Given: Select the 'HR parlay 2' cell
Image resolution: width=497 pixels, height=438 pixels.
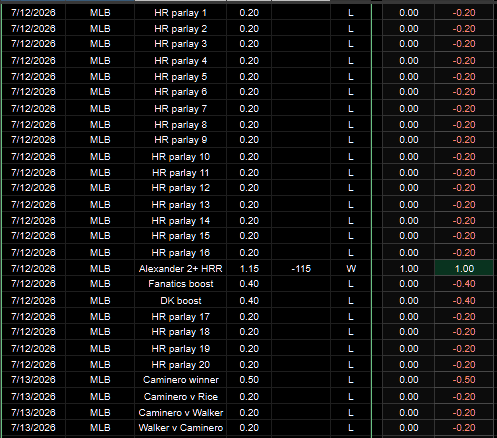Looking at the screenshot, I should click(180, 29).
